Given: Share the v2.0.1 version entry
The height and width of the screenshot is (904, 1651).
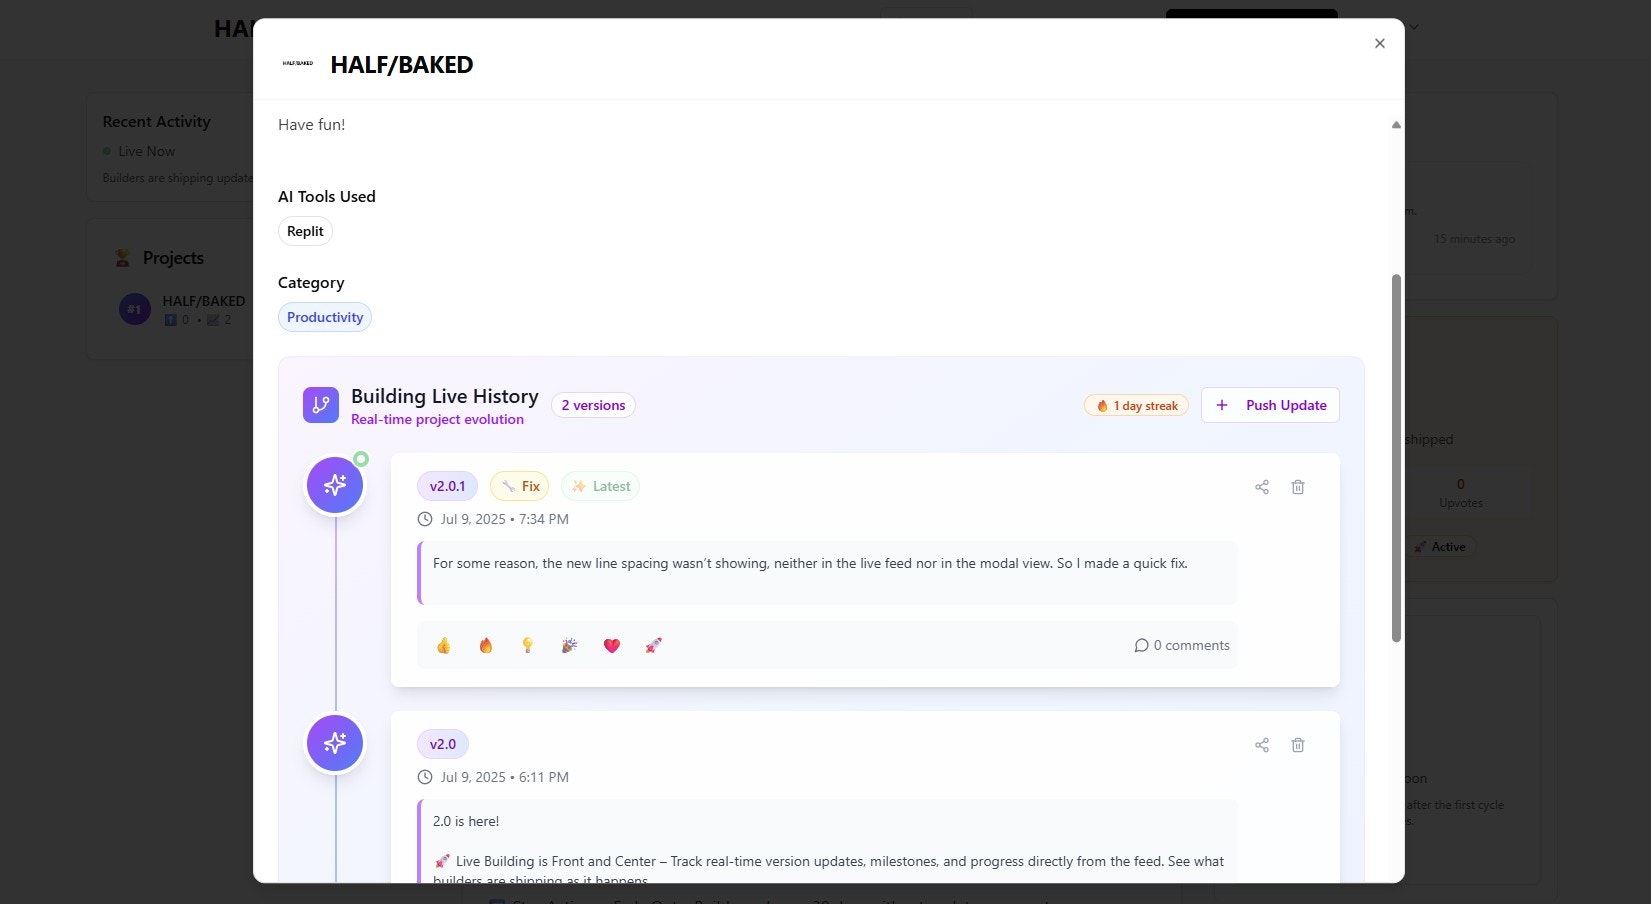Looking at the screenshot, I should [x=1262, y=487].
